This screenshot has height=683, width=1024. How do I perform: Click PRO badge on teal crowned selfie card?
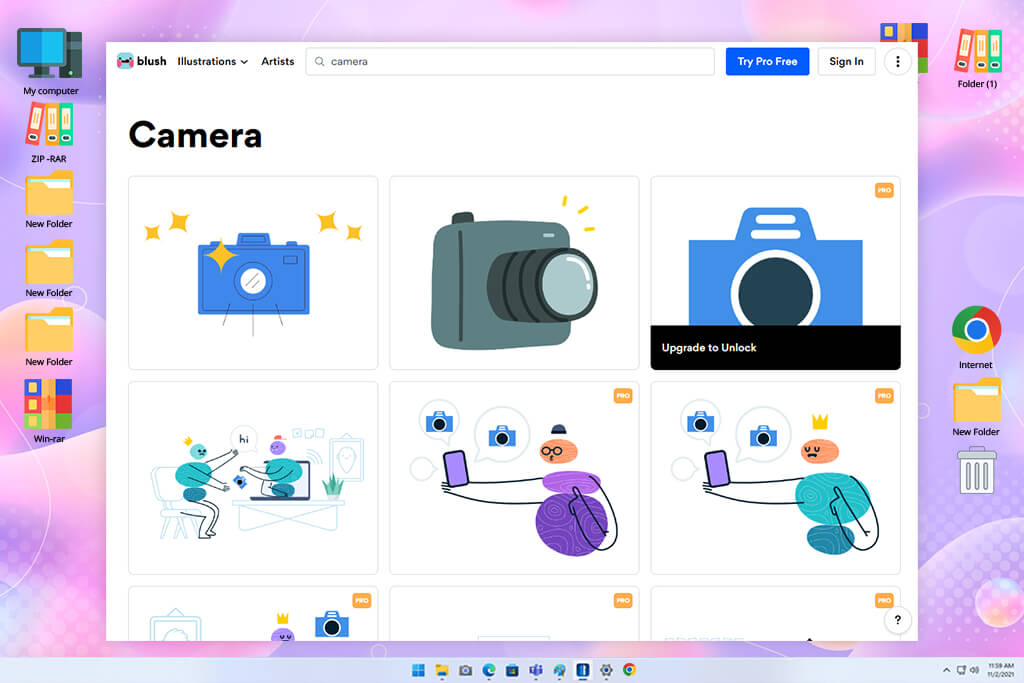pos(884,396)
